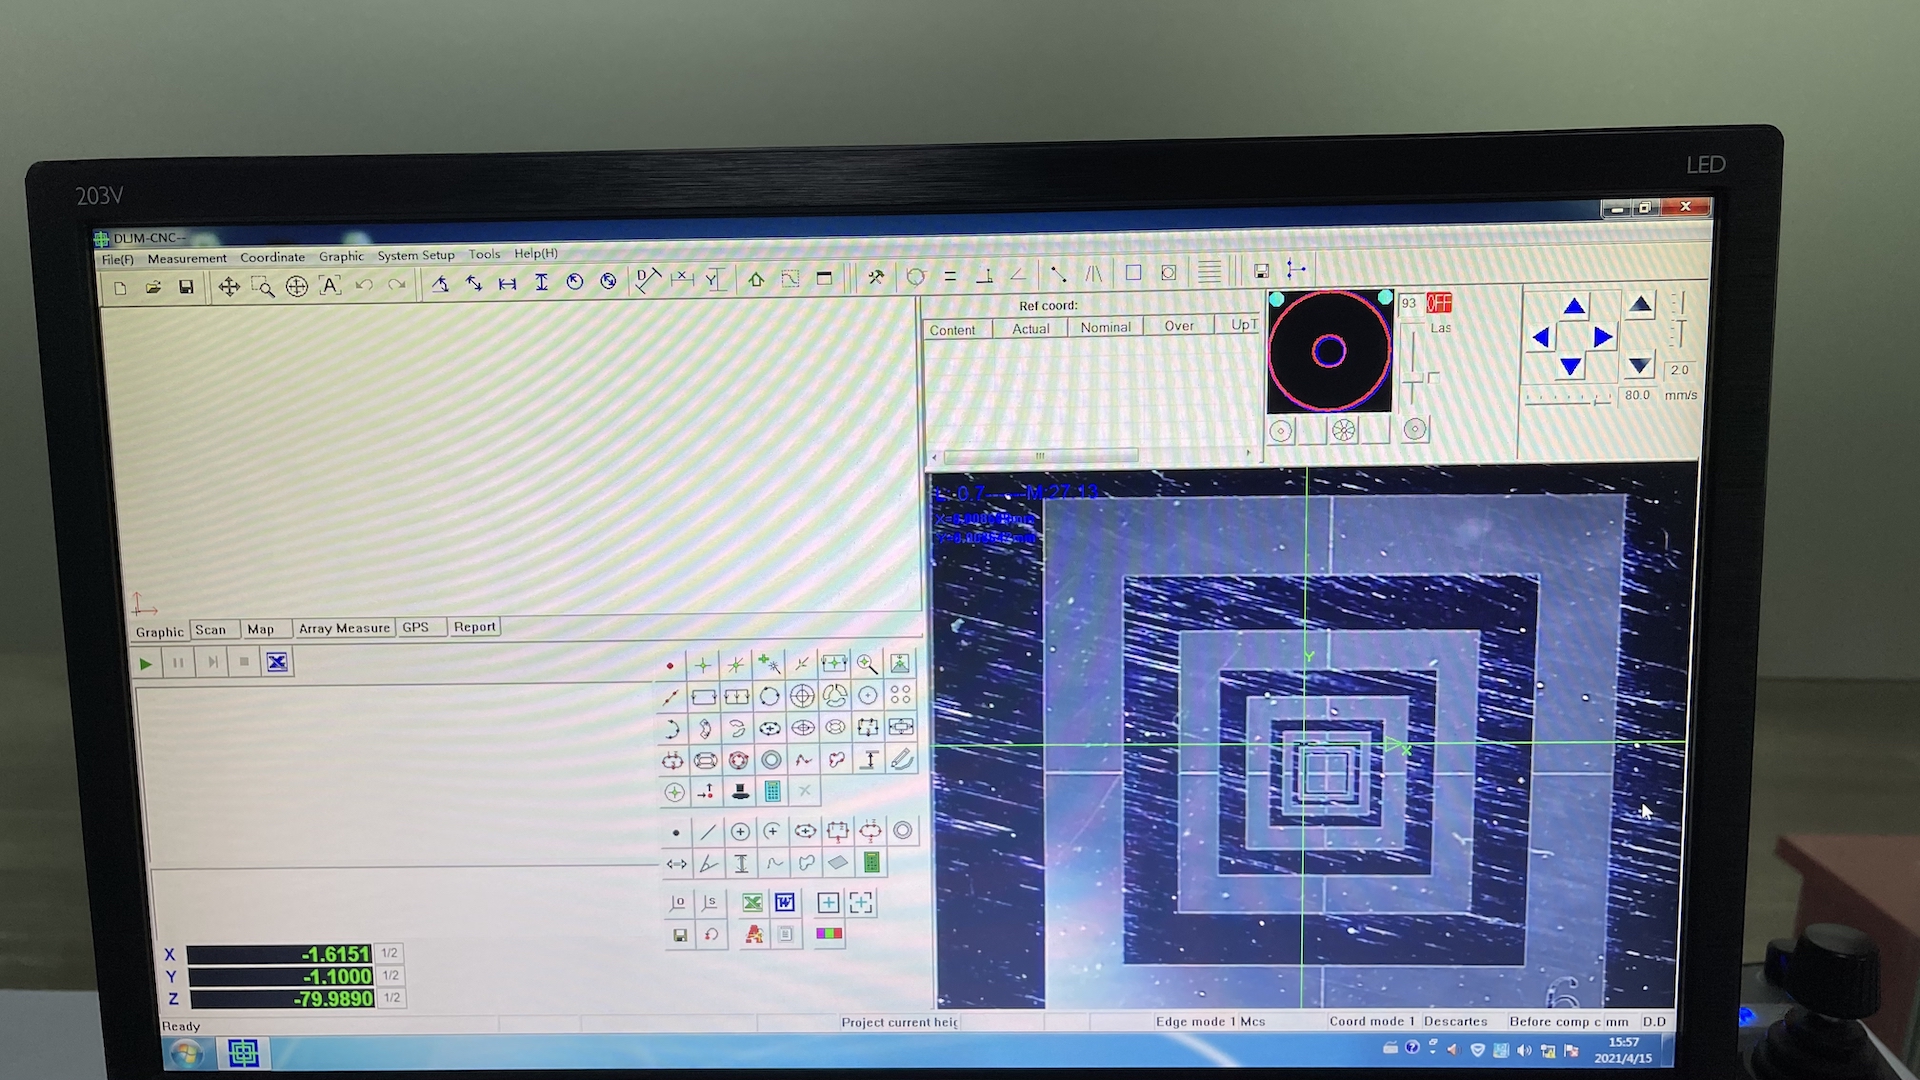Tick the small checkbox beside light slider

coord(1434,378)
